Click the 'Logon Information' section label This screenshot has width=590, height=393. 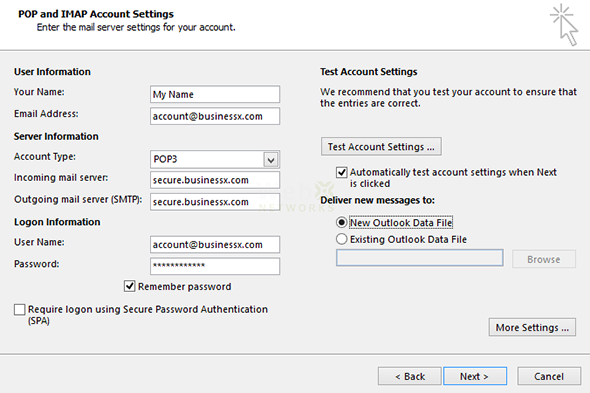pyautogui.click(x=57, y=222)
